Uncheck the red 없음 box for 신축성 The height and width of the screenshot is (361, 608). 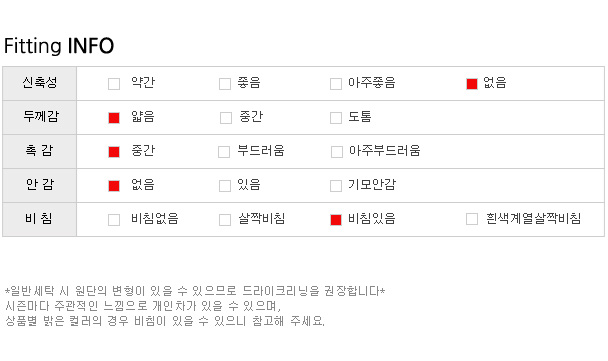point(472,84)
